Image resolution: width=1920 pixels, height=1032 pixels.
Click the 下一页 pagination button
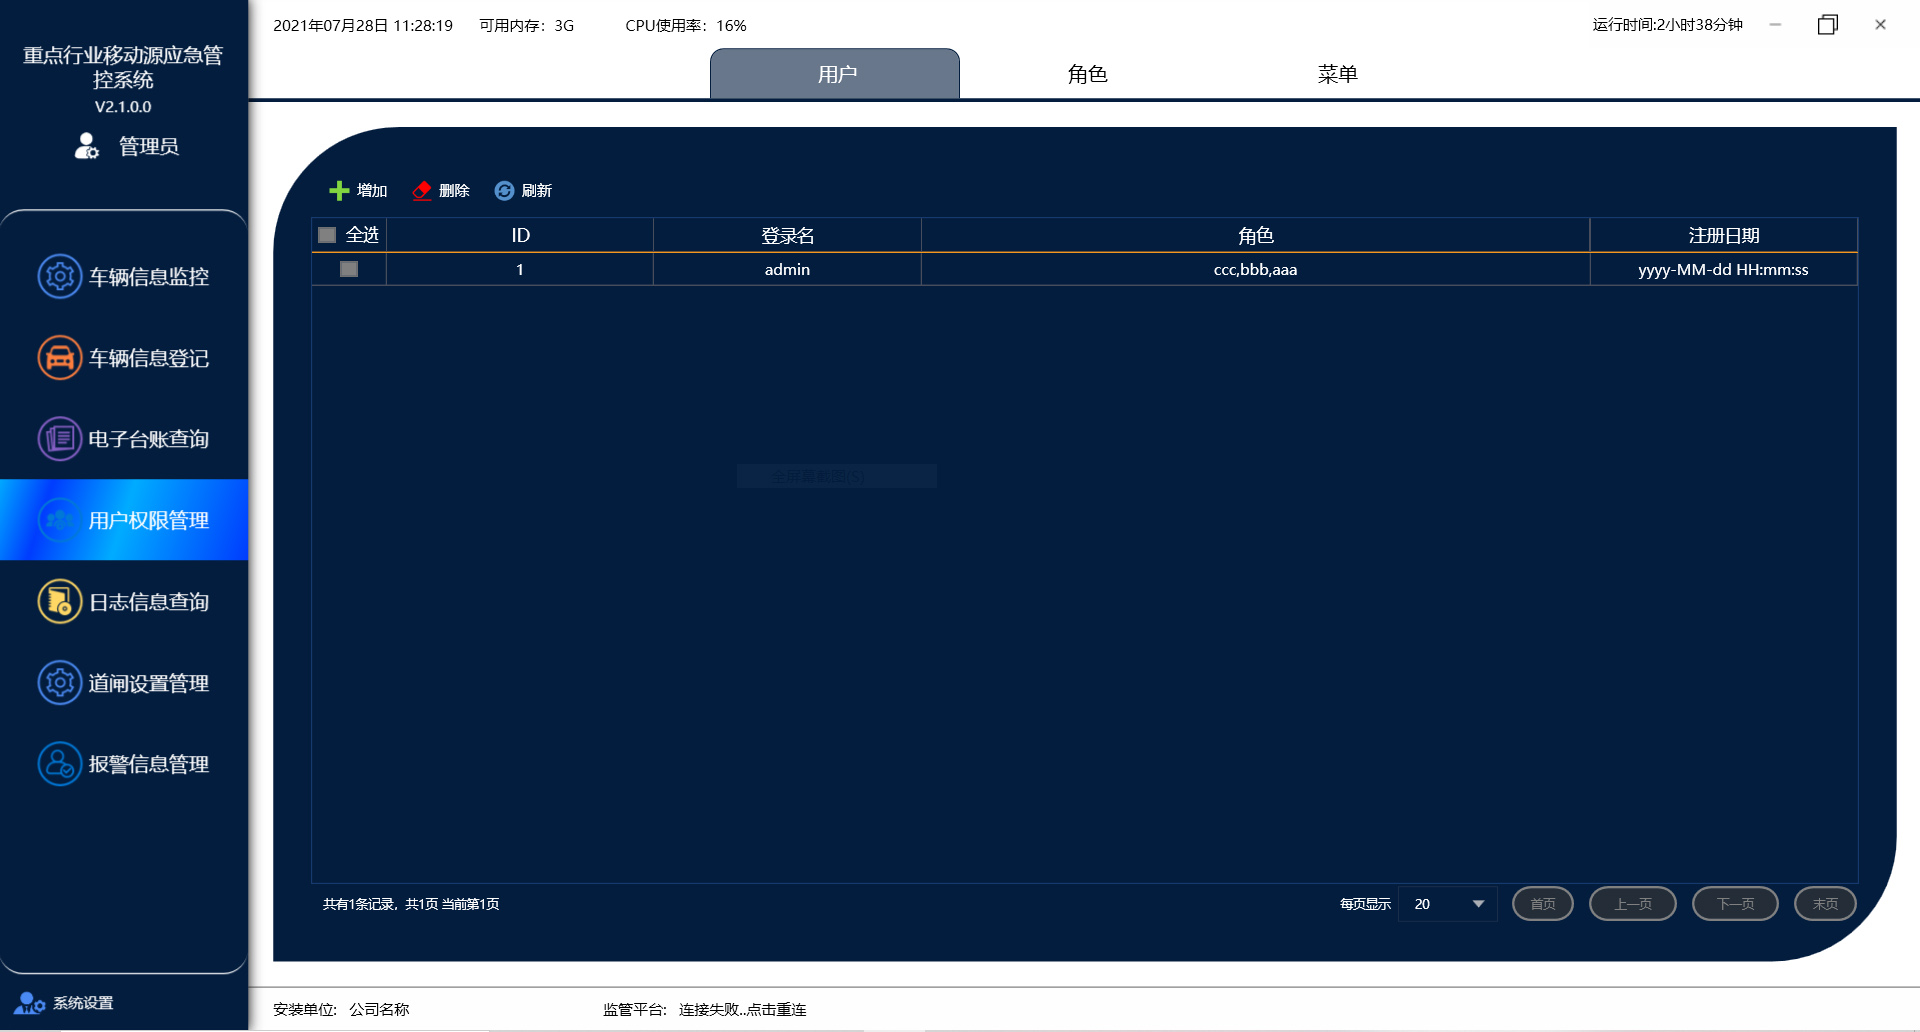point(1735,904)
